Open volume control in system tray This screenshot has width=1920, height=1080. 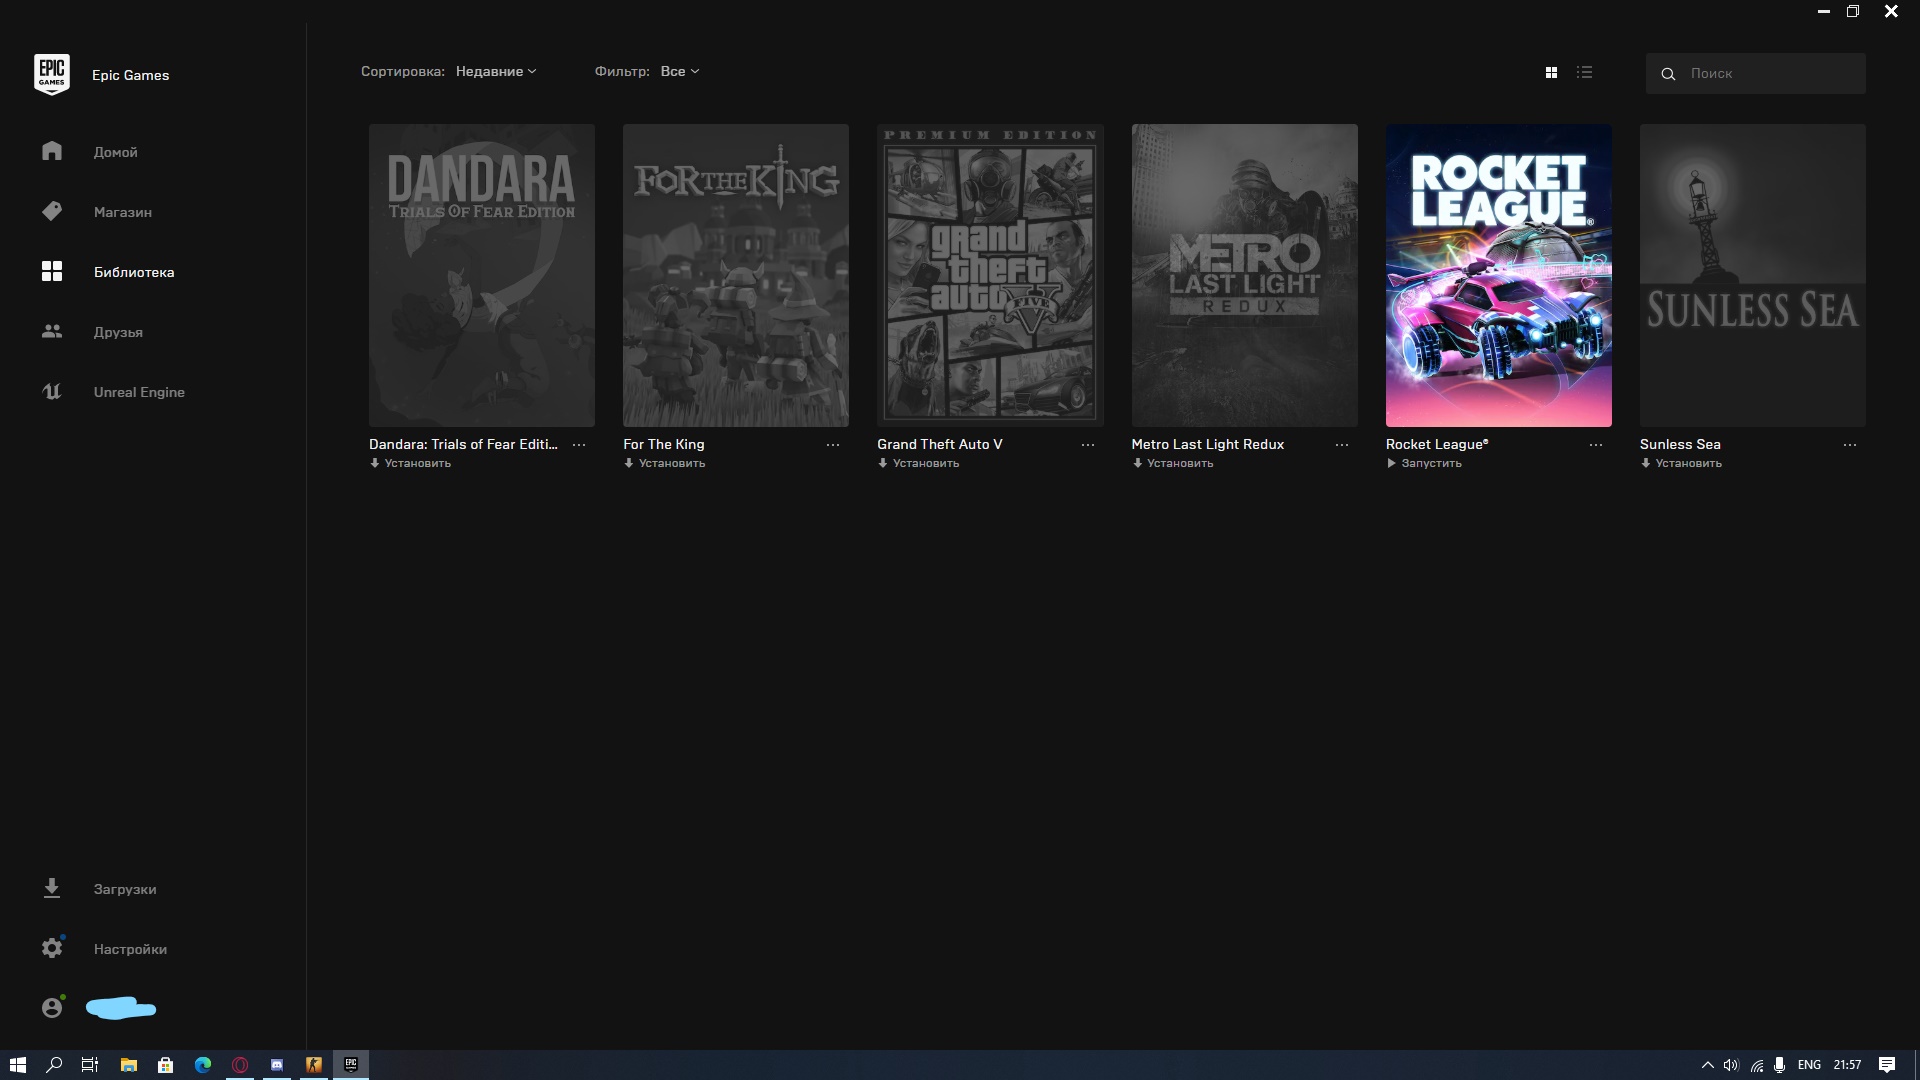(x=1731, y=1065)
